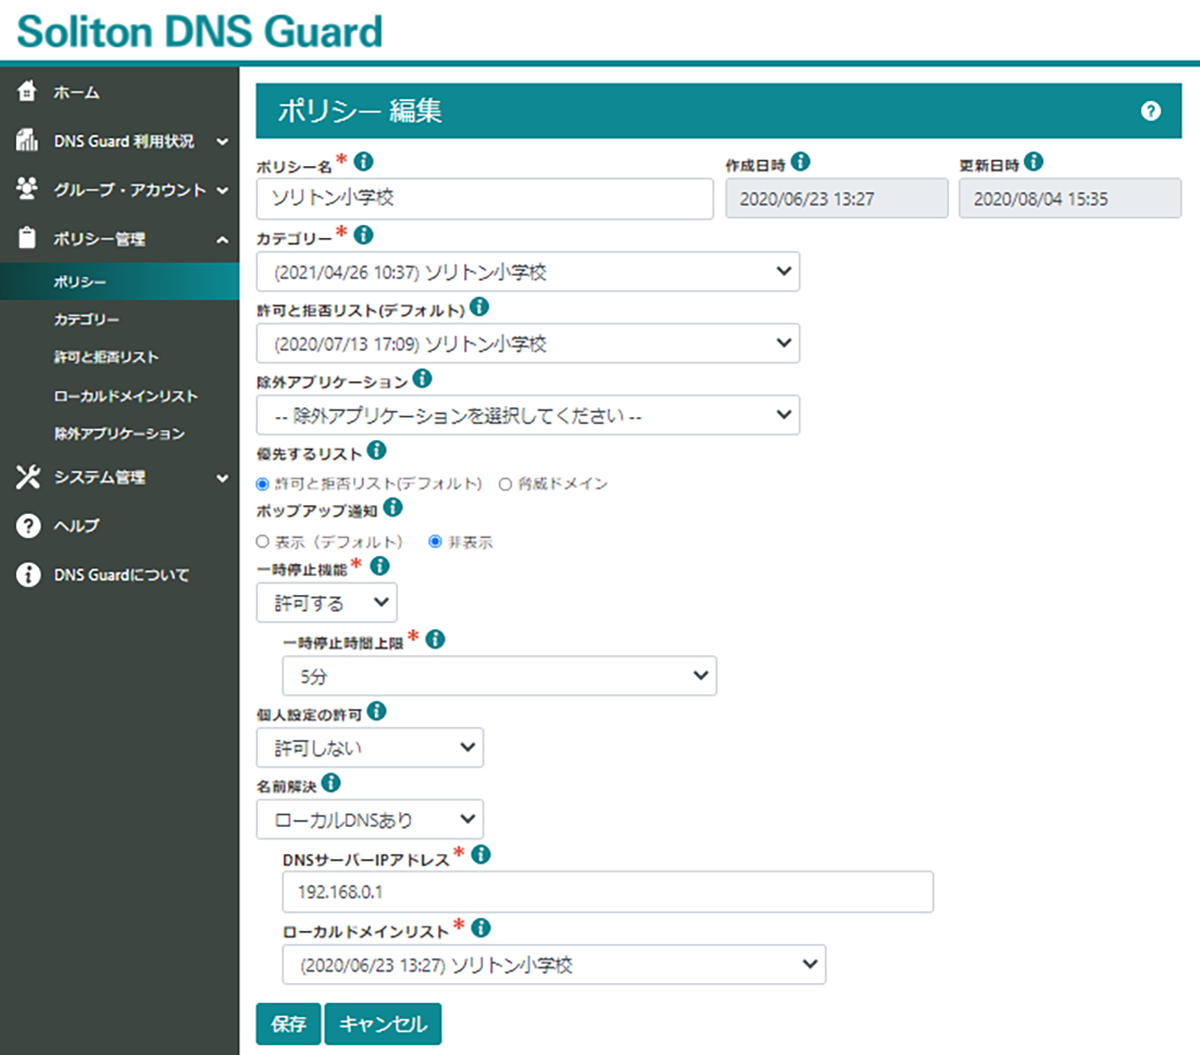1200x1055 pixels.
Task: Show info for カテゴリー field
Action: click(364, 234)
